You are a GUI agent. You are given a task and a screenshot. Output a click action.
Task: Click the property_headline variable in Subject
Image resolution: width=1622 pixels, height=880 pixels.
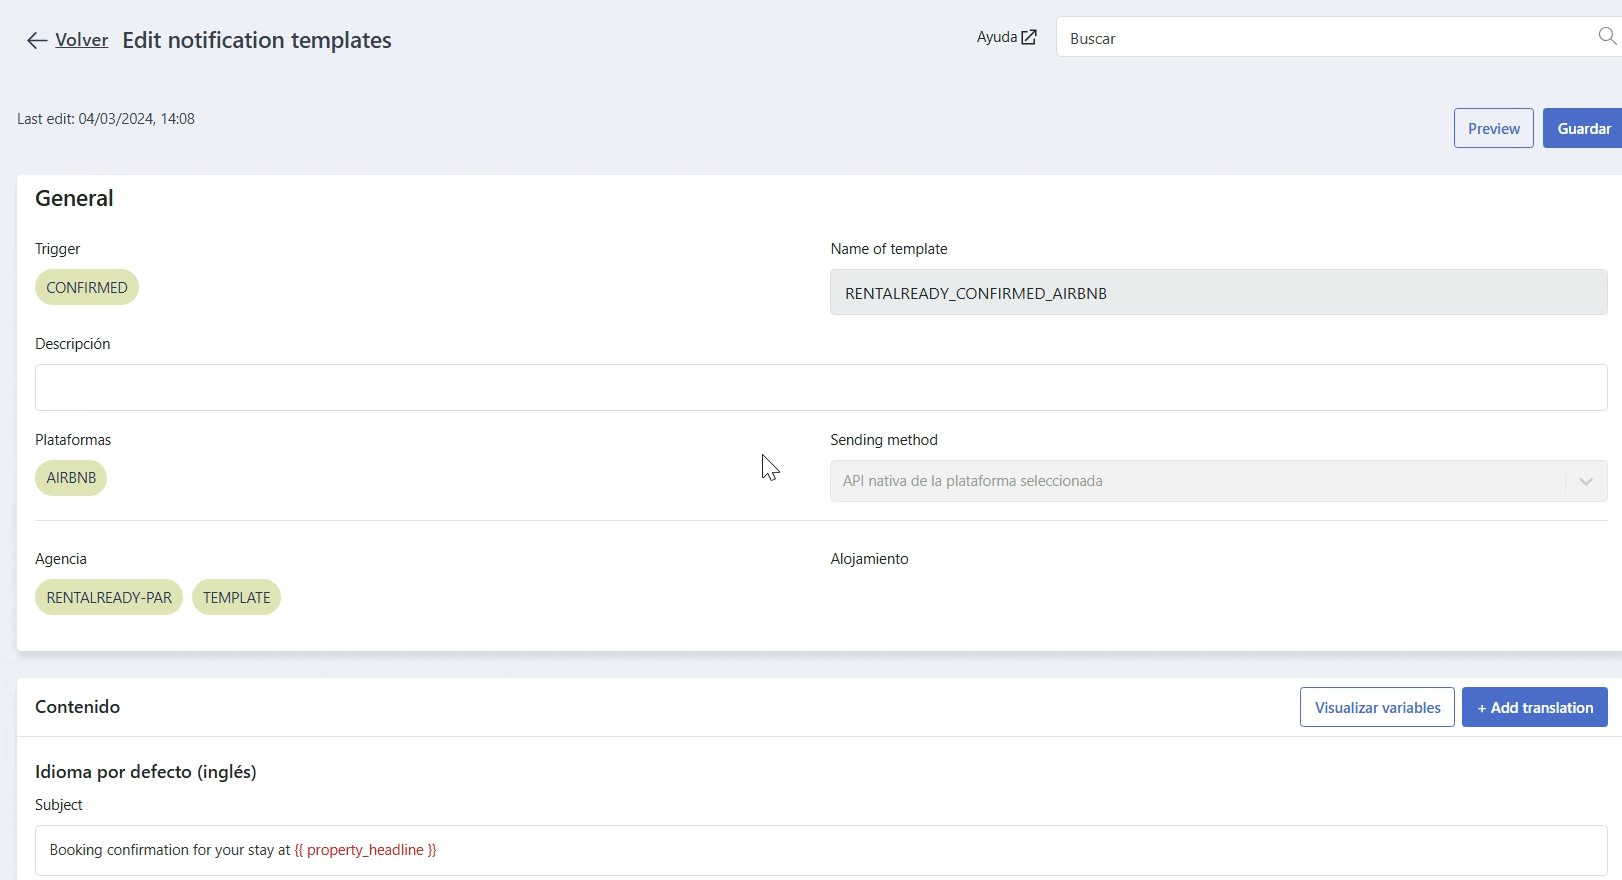pos(365,850)
